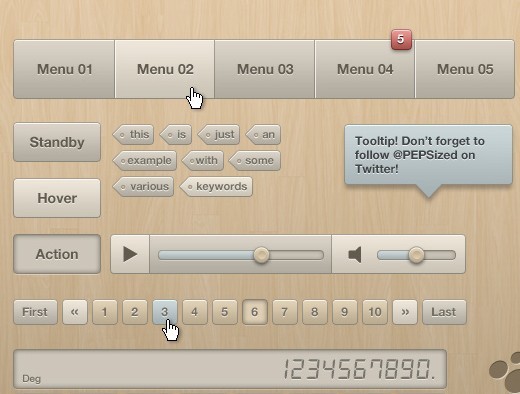Viewport: 520px width, 394px height.
Task: Open Menu 03
Action: pos(265,69)
